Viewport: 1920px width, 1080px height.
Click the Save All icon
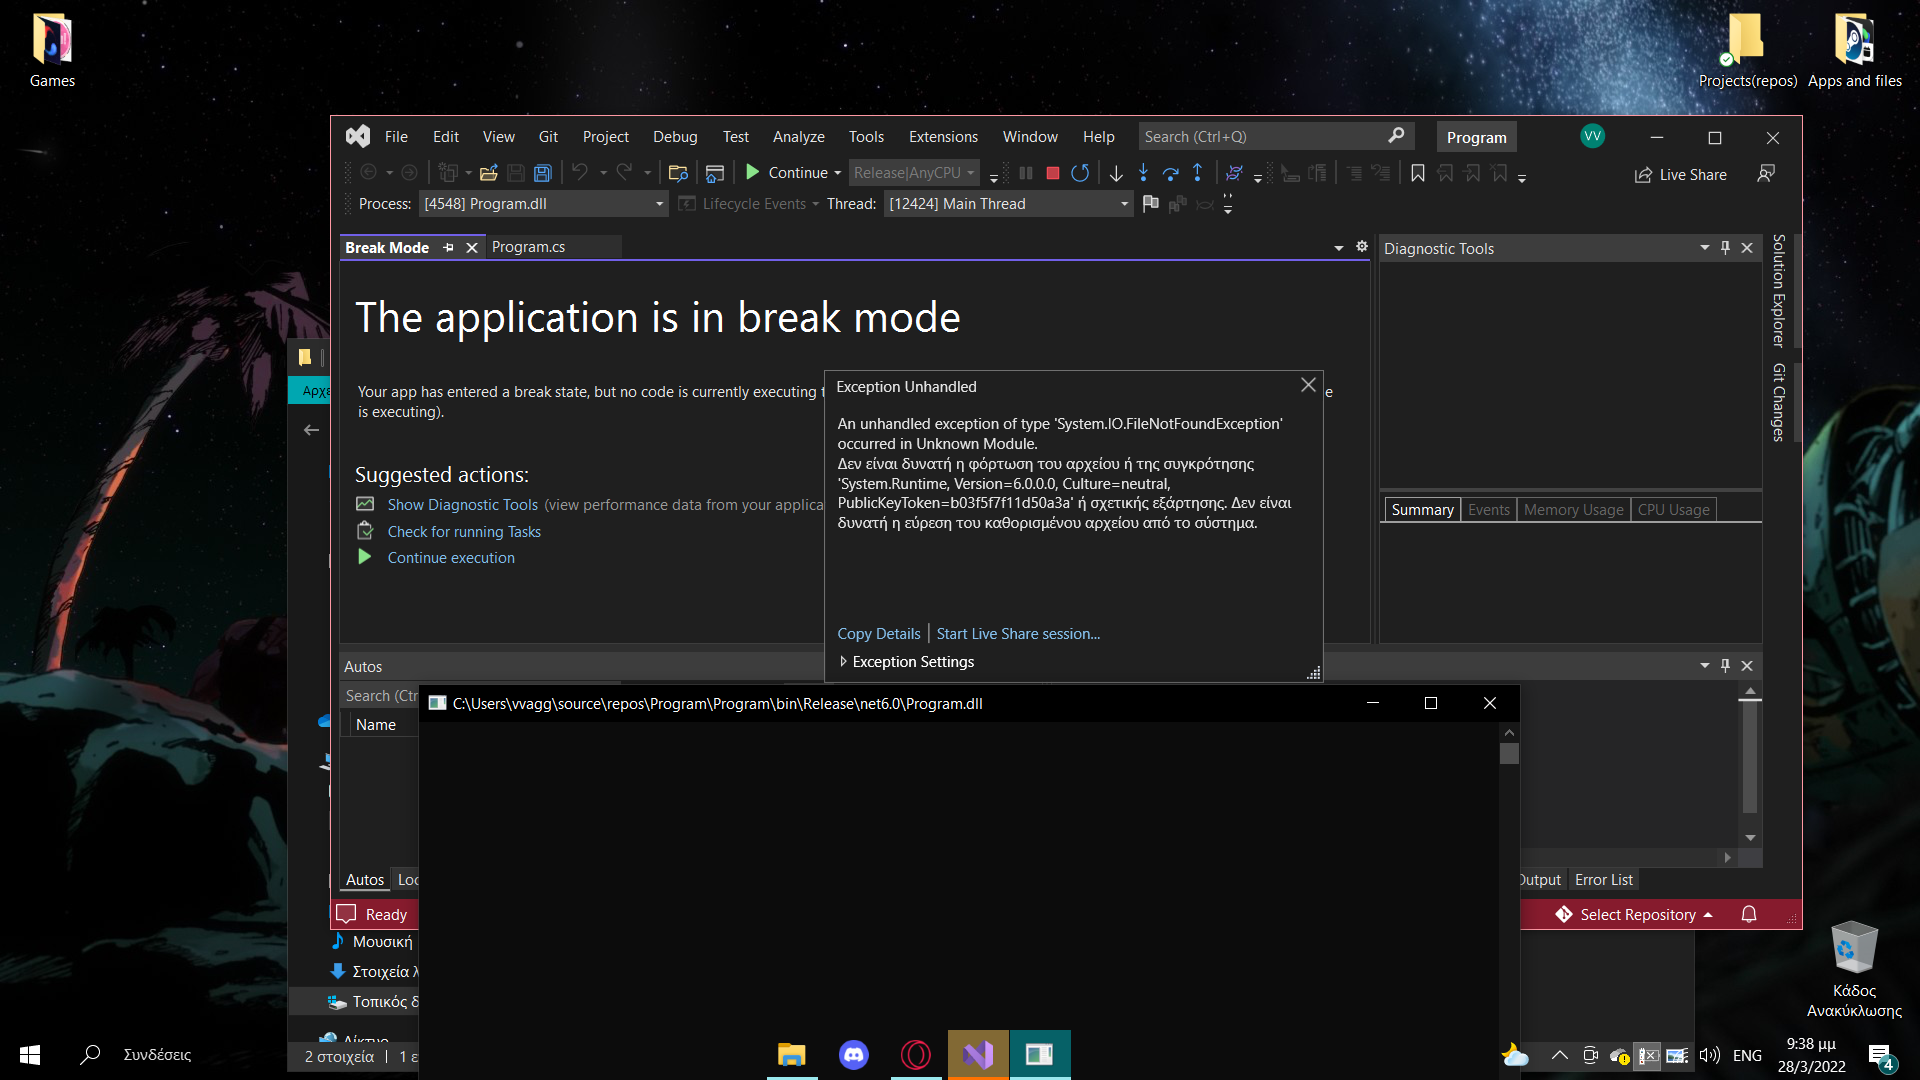tap(543, 172)
